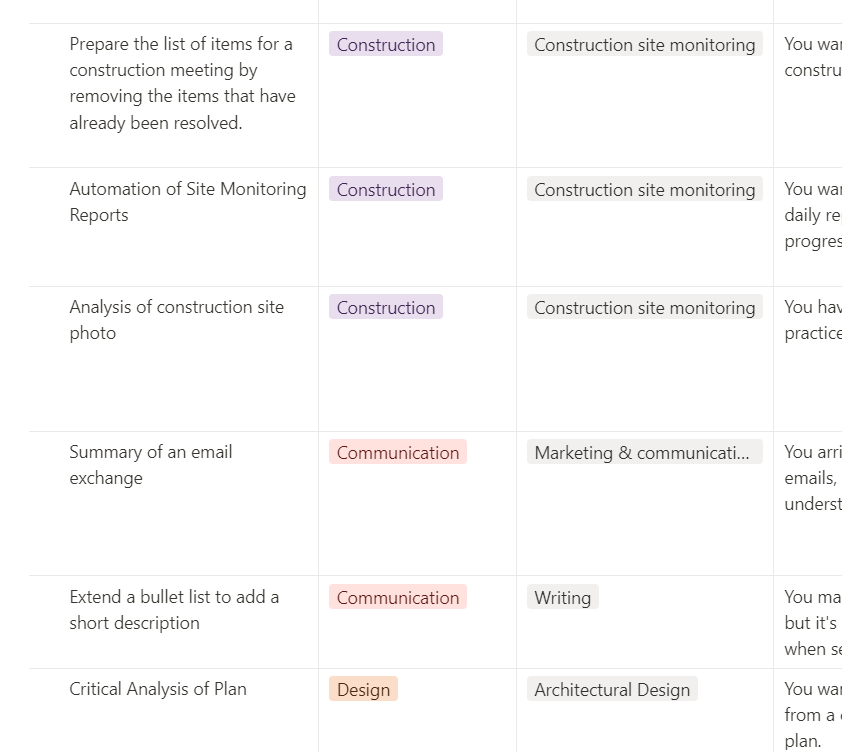Screen dimensions: 842x752
Task: Click the Architectural Design tag
Action: (612, 690)
